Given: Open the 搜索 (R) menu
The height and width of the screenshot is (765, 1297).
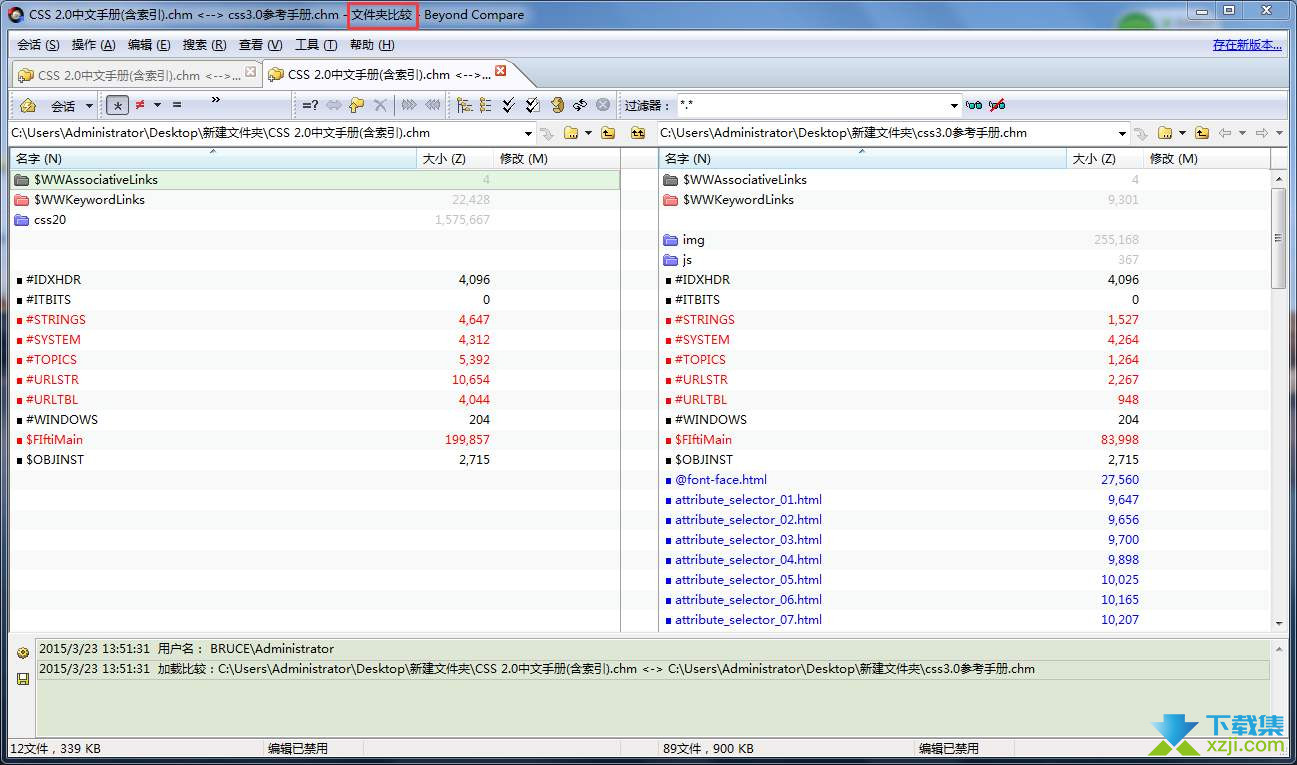Looking at the screenshot, I should pyautogui.click(x=204, y=45).
